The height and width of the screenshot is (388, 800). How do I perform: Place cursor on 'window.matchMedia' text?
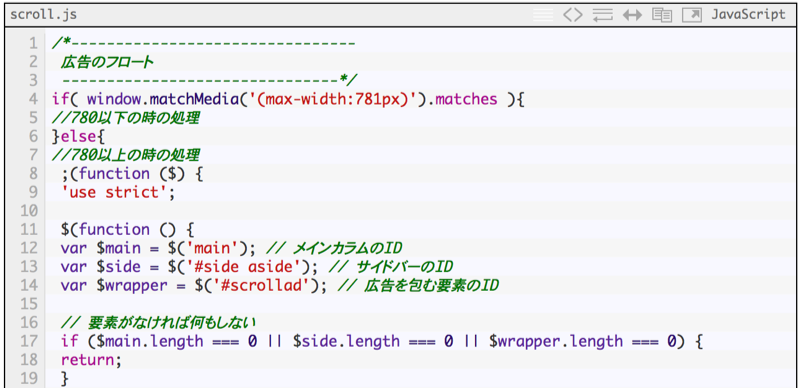tap(163, 99)
